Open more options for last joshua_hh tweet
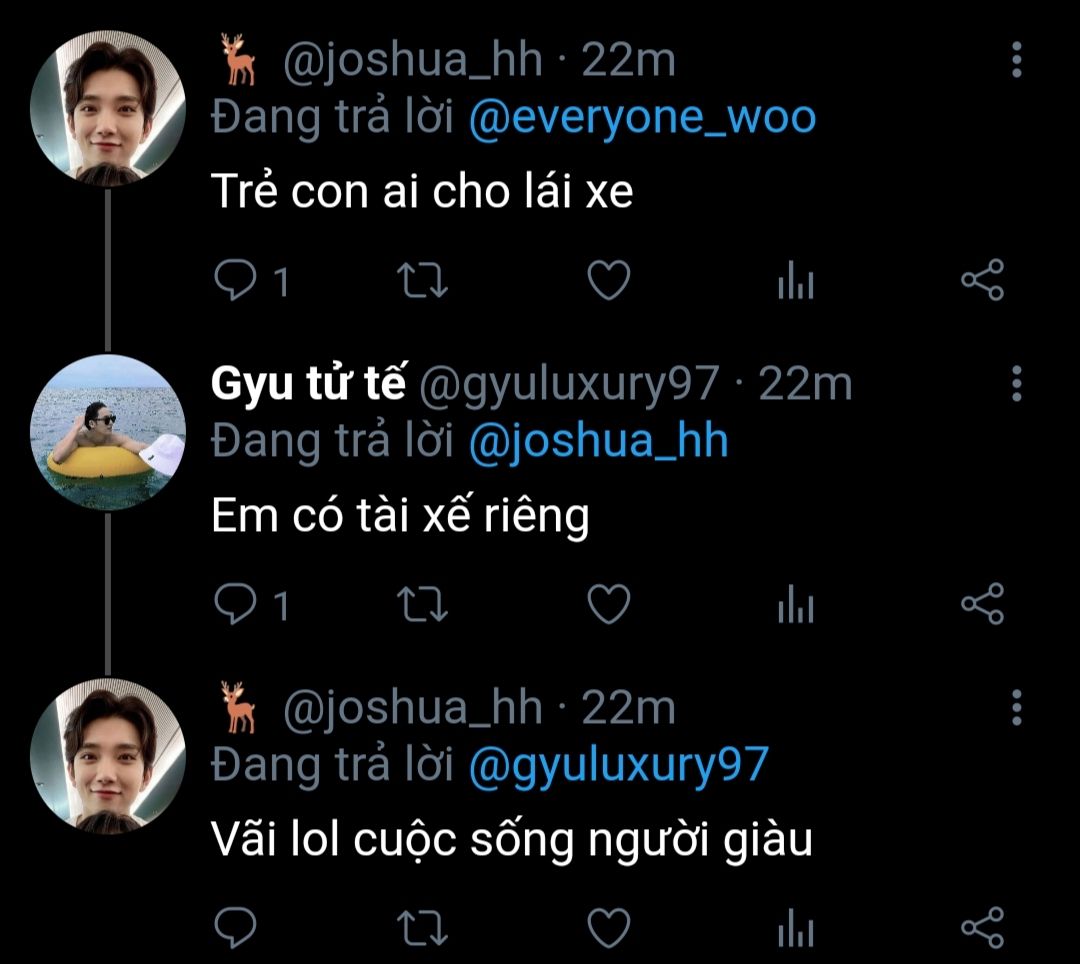1080x964 pixels. click(1017, 707)
